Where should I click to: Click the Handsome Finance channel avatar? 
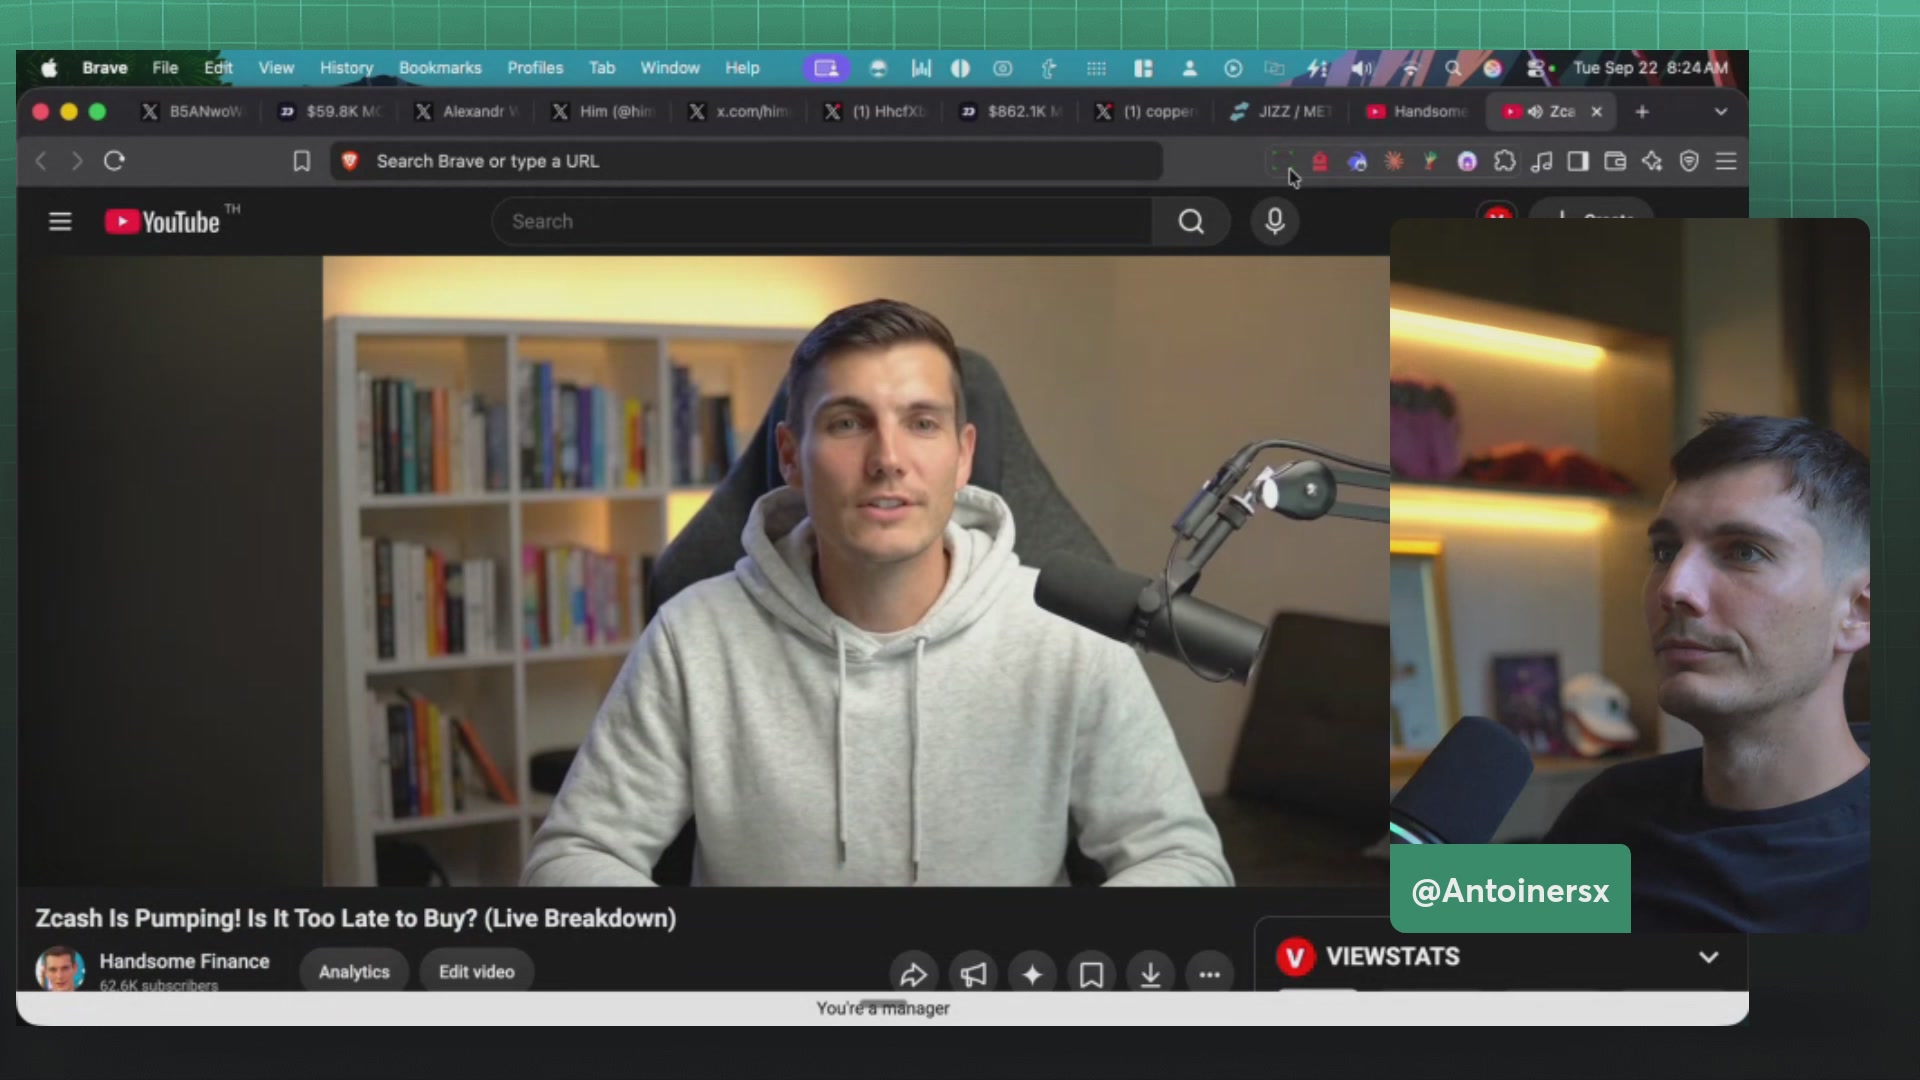[60, 968]
